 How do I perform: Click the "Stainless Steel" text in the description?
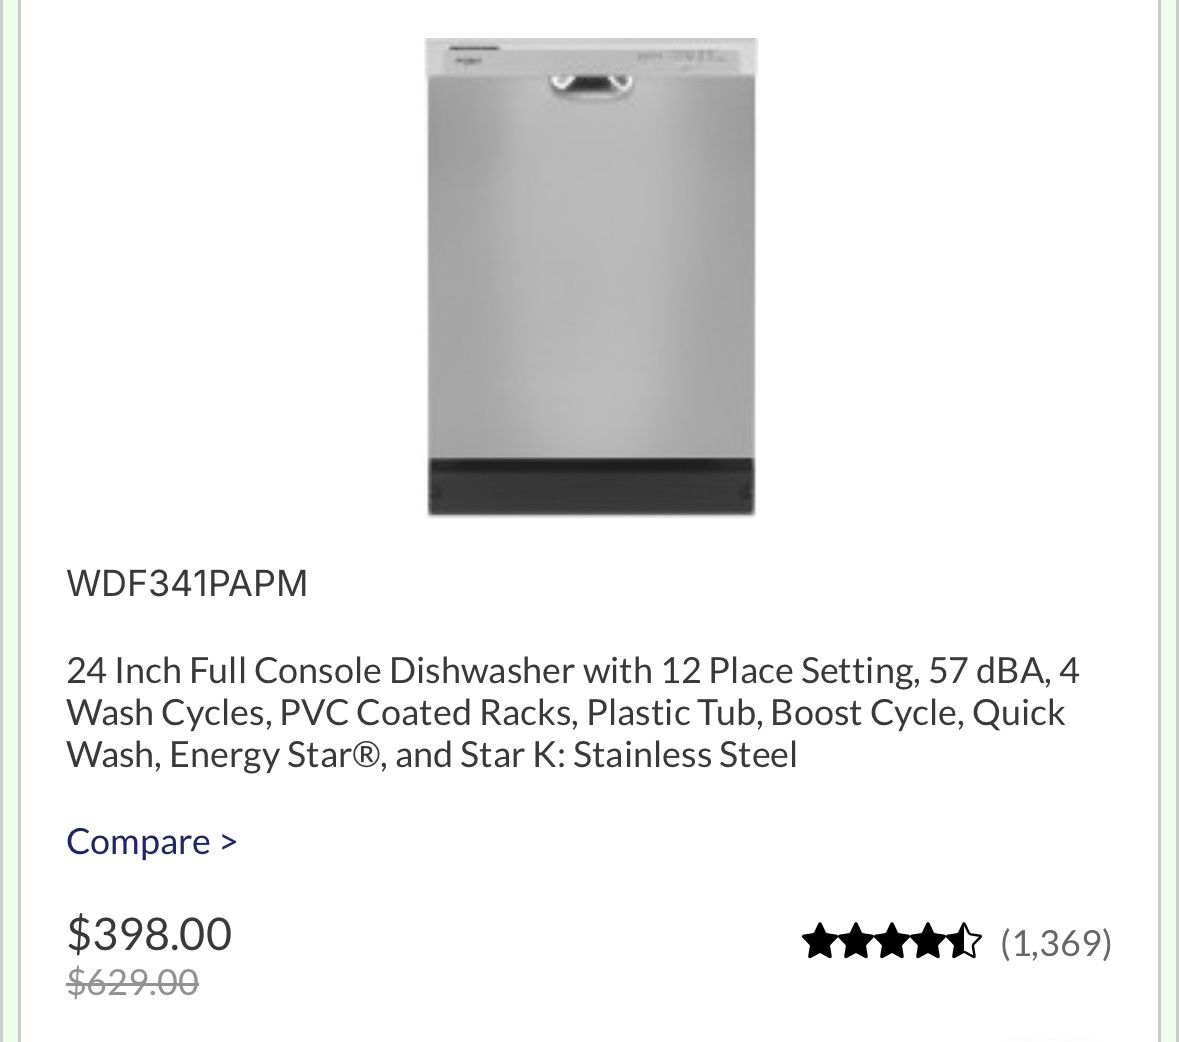(x=685, y=754)
